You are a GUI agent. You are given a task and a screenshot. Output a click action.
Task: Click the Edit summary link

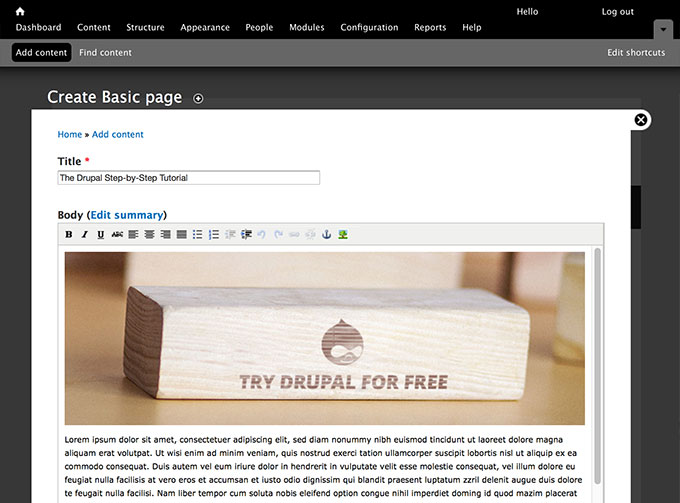(x=127, y=215)
